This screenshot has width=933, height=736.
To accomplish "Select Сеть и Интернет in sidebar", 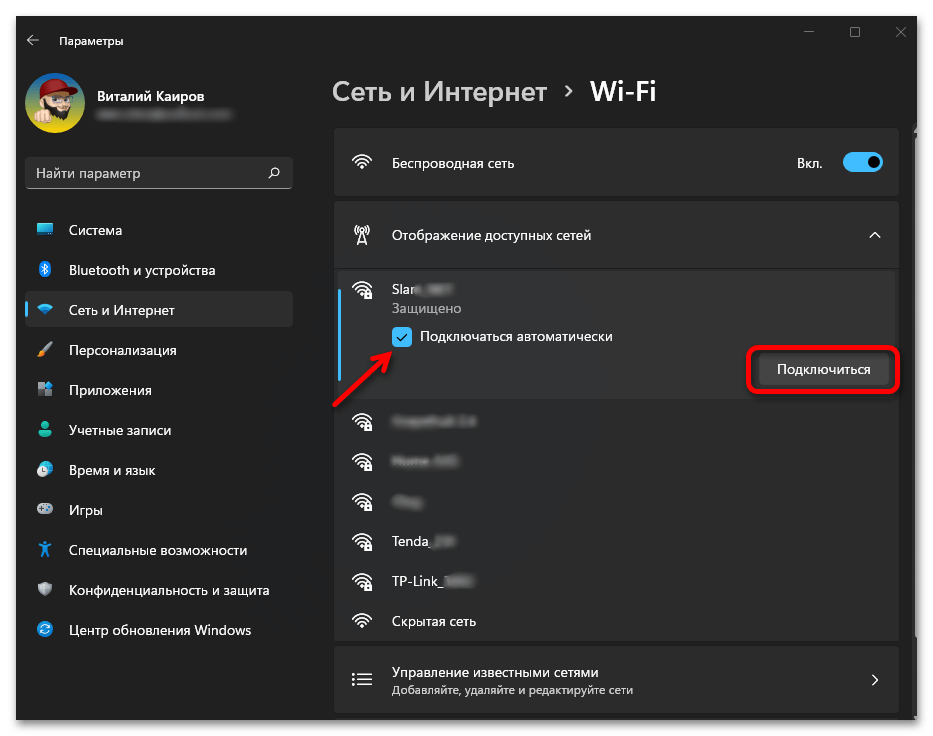I will [159, 310].
